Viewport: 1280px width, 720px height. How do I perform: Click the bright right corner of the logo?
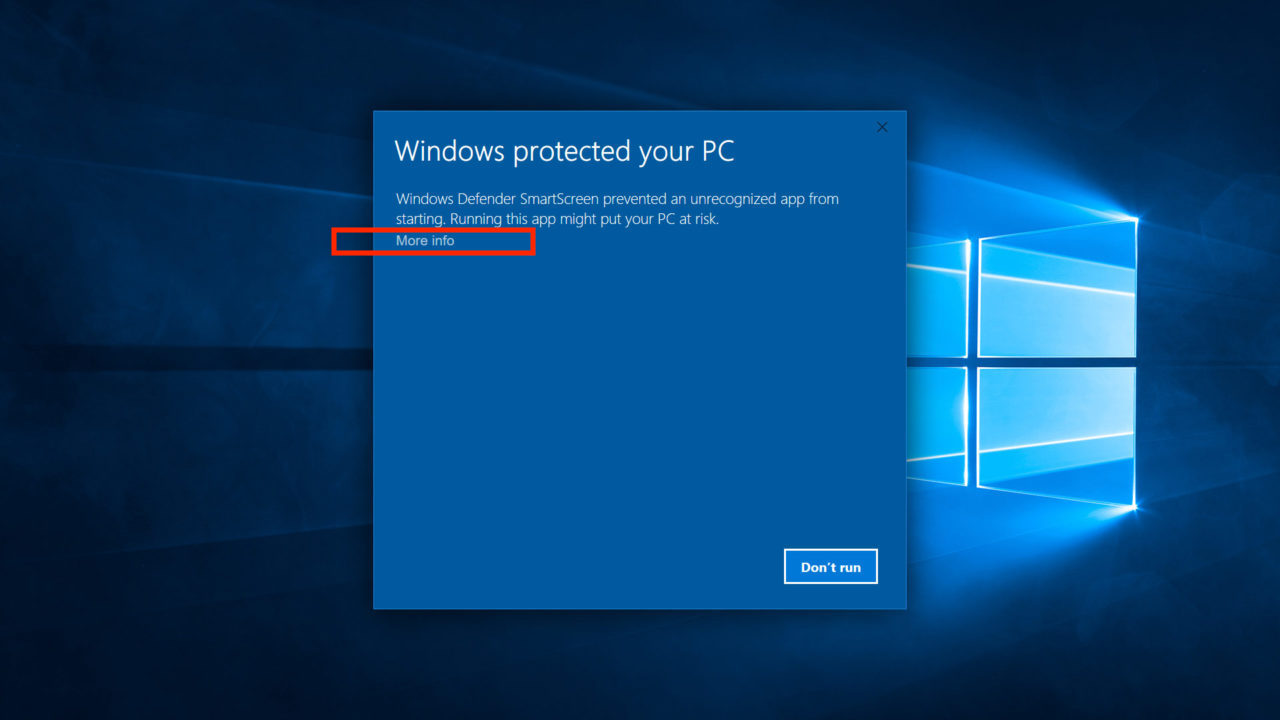1136,219
